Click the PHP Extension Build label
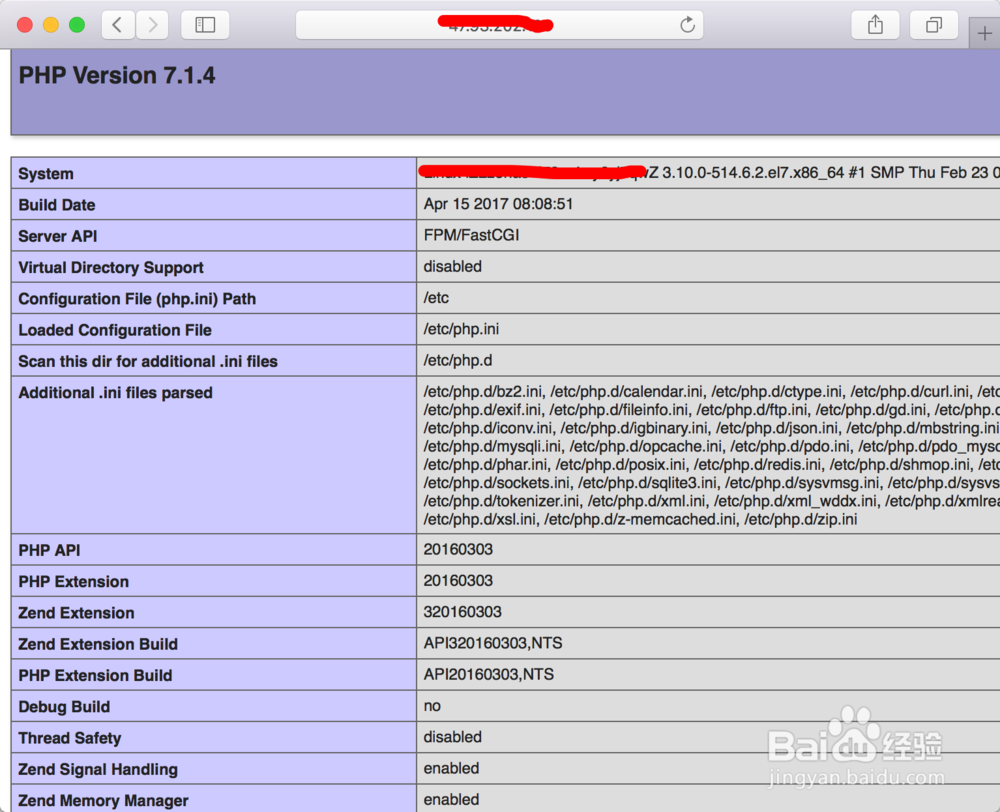The width and height of the screenshot is (1000, 812). tap(95, 675)
